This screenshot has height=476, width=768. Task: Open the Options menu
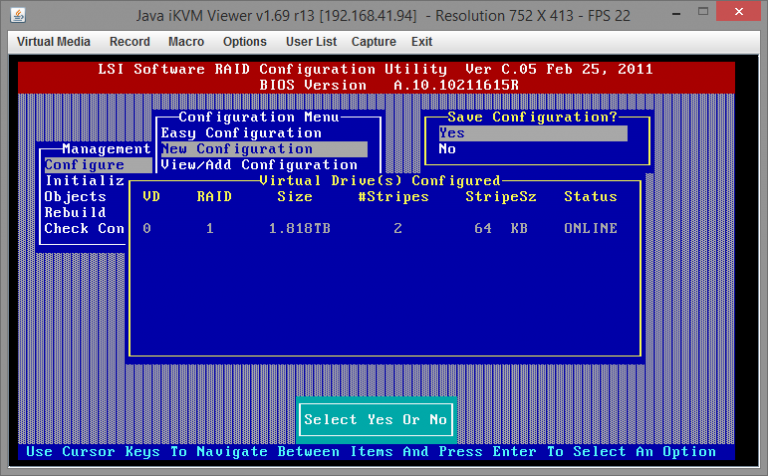(x=244, y=42)
